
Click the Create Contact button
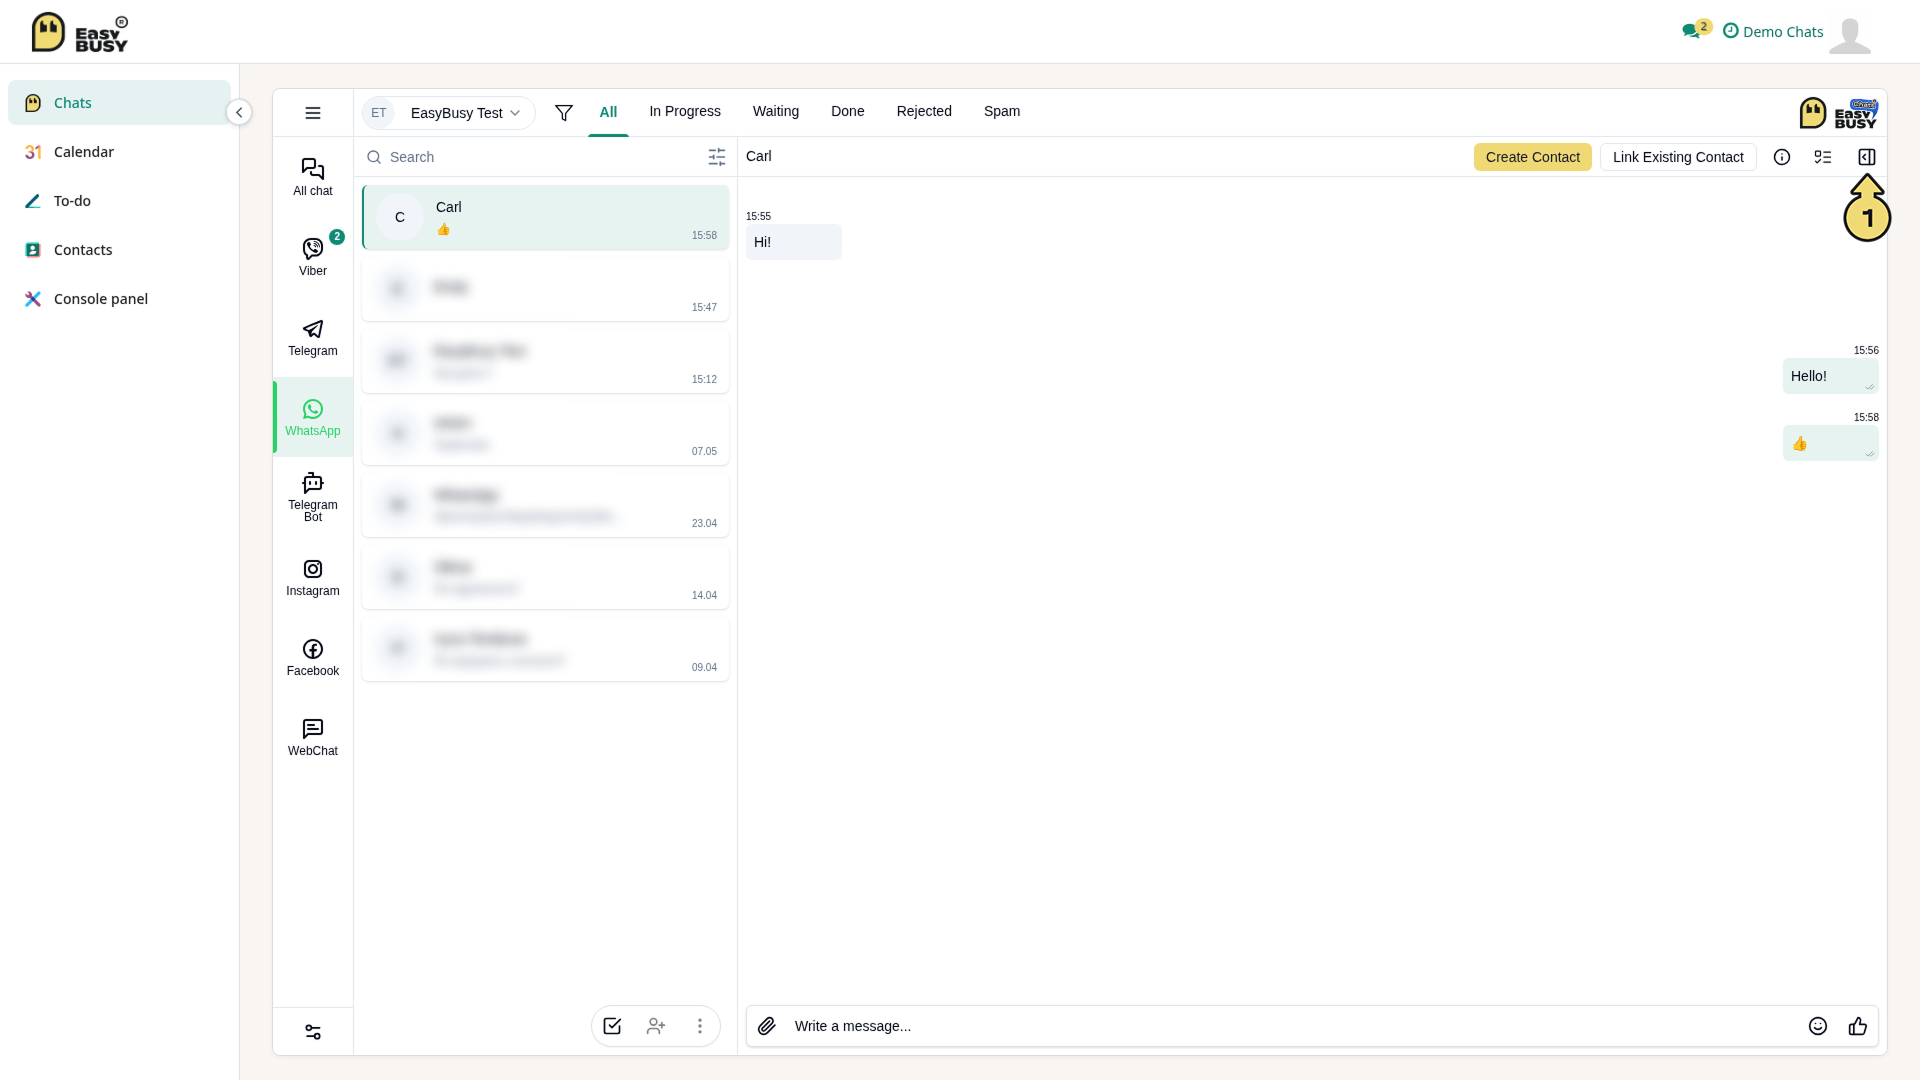[1533, 157]
